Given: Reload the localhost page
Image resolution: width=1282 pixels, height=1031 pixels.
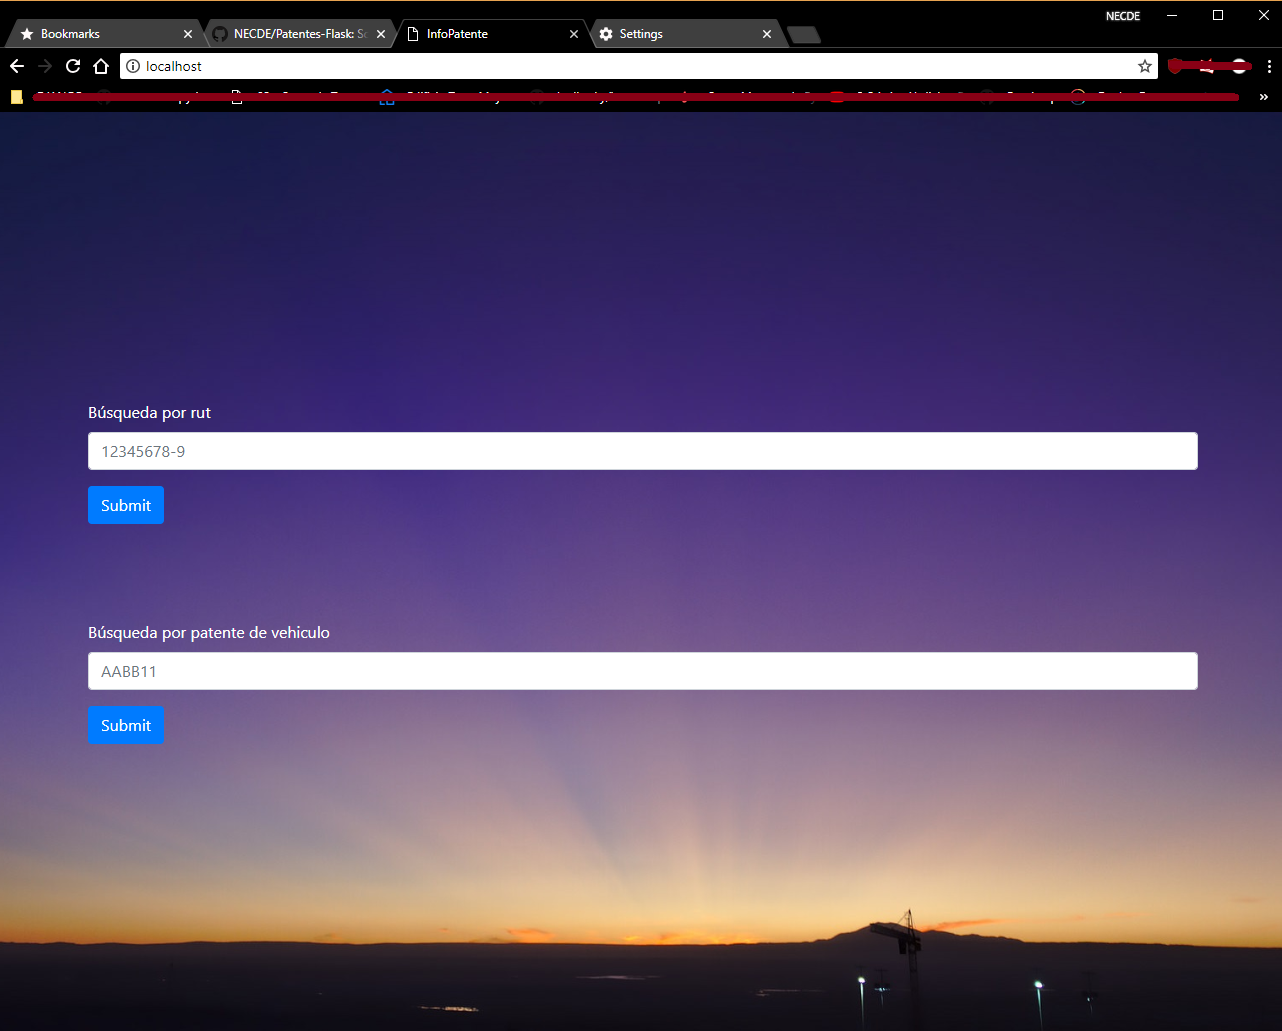Looking at the screenshot, I should click(x=73, y=66).
